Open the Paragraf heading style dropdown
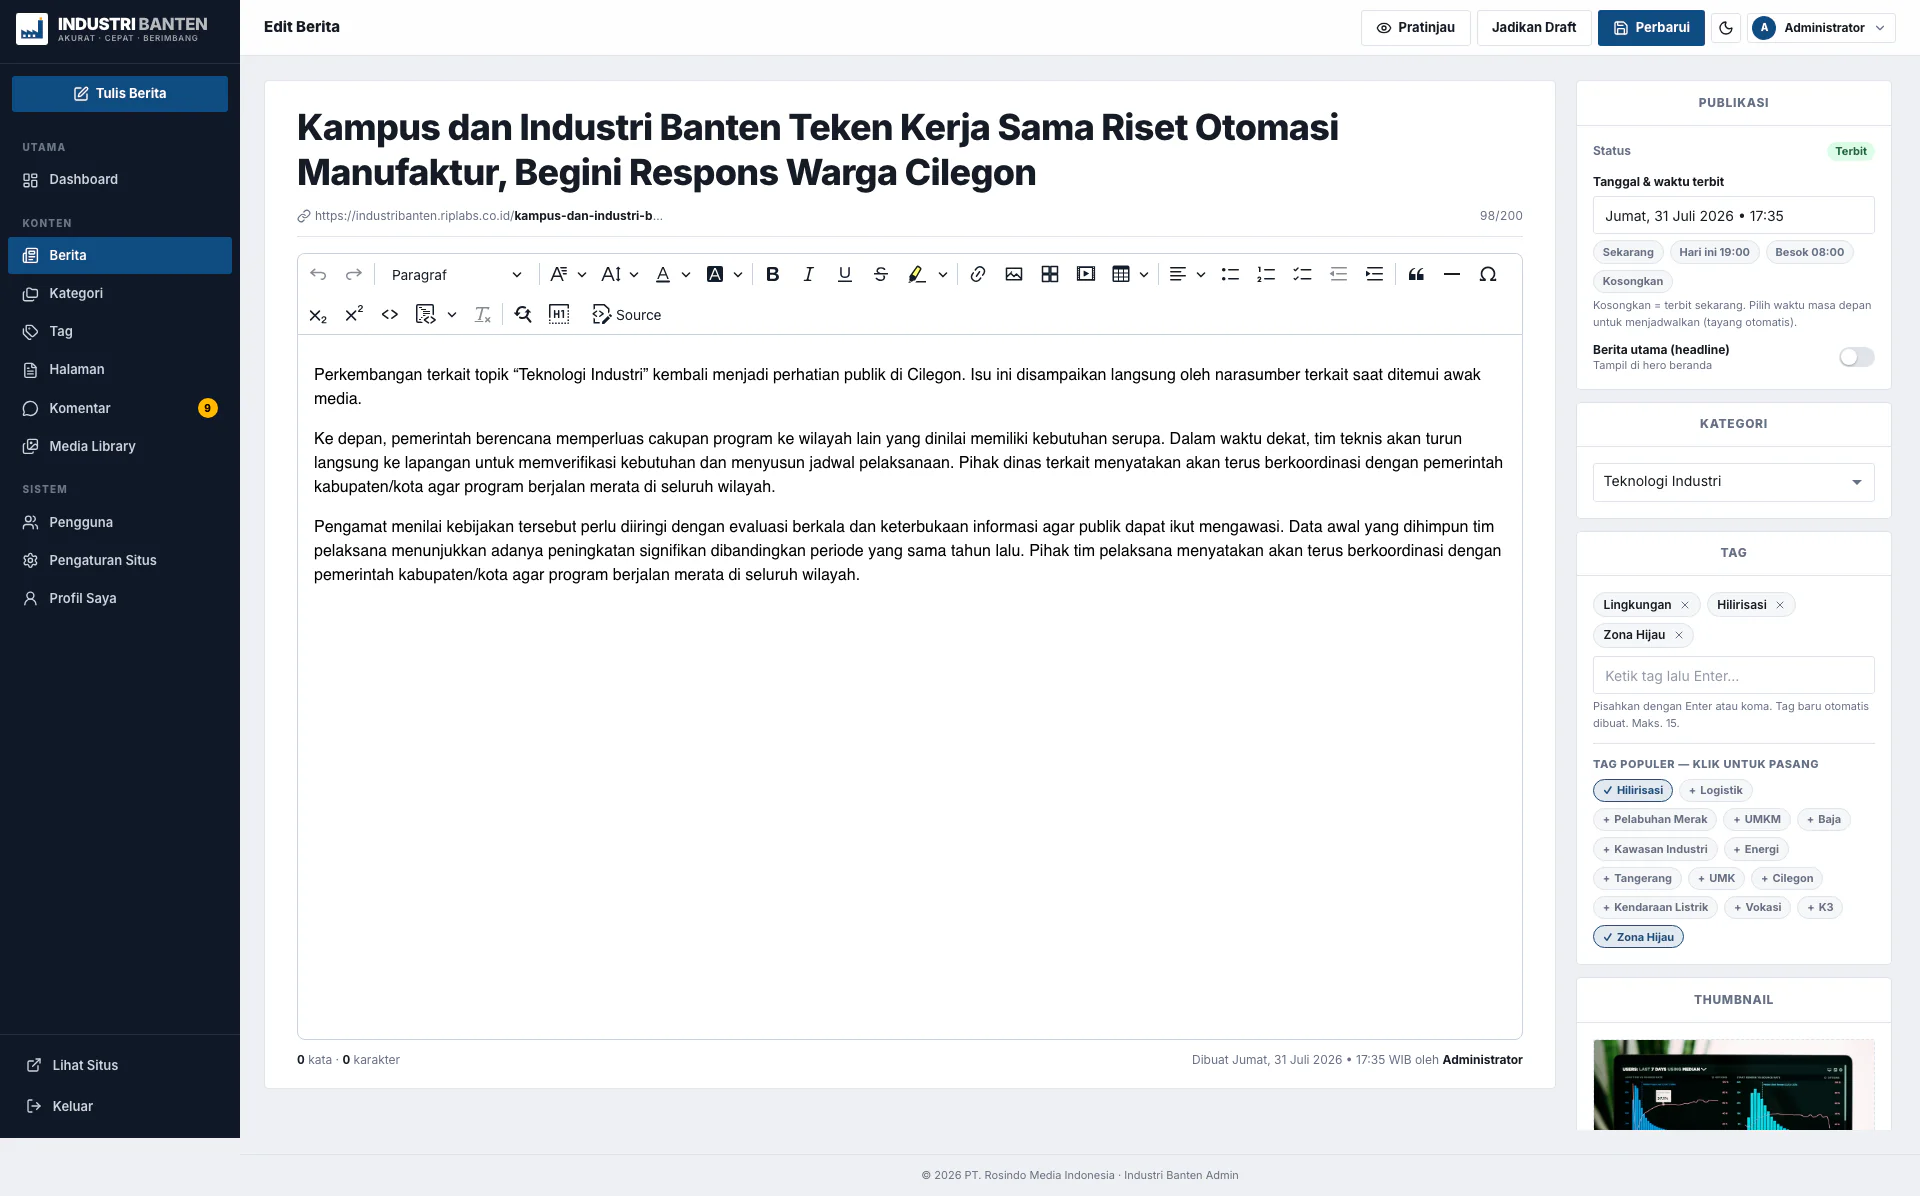This screenshot has width=1920, height=1196. point(456,274)
